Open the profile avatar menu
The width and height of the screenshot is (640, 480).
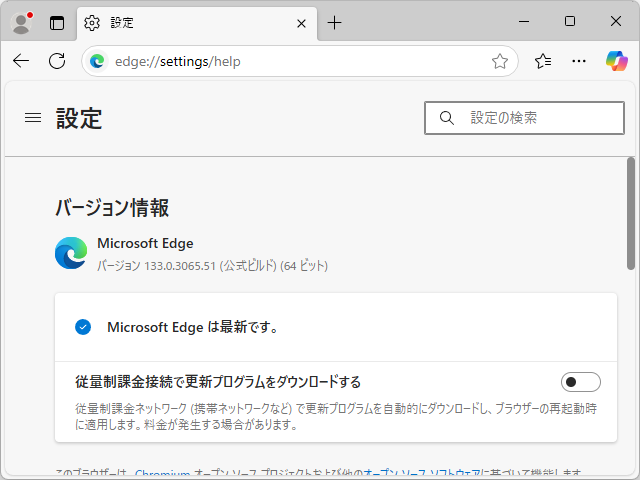[21, 23]
